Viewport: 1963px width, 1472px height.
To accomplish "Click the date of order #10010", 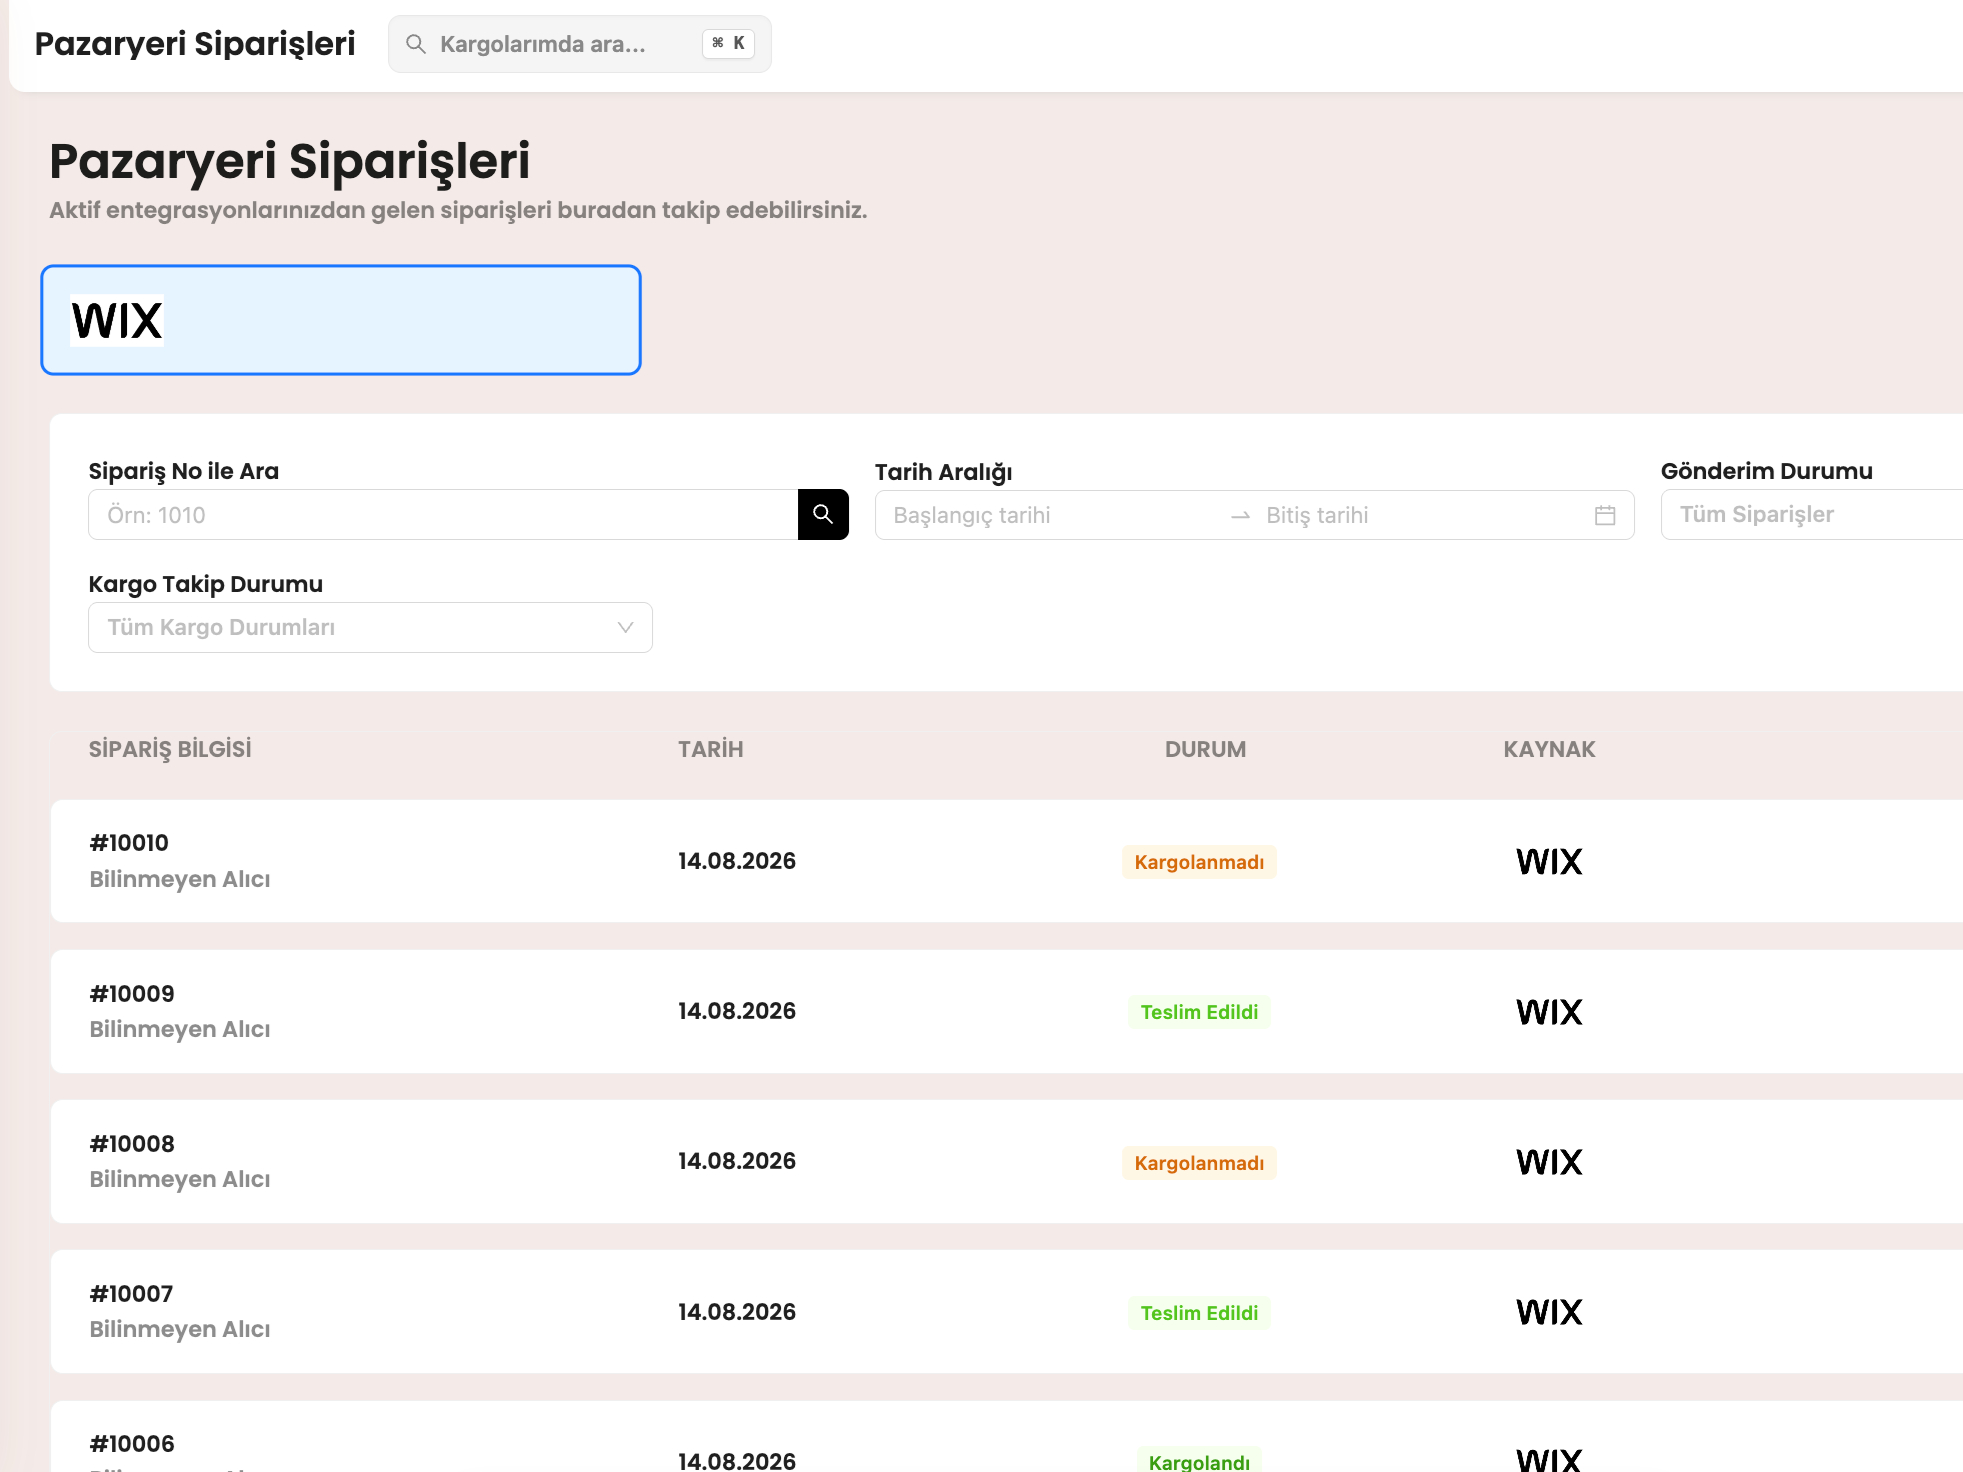I will (x=737, y=861).
